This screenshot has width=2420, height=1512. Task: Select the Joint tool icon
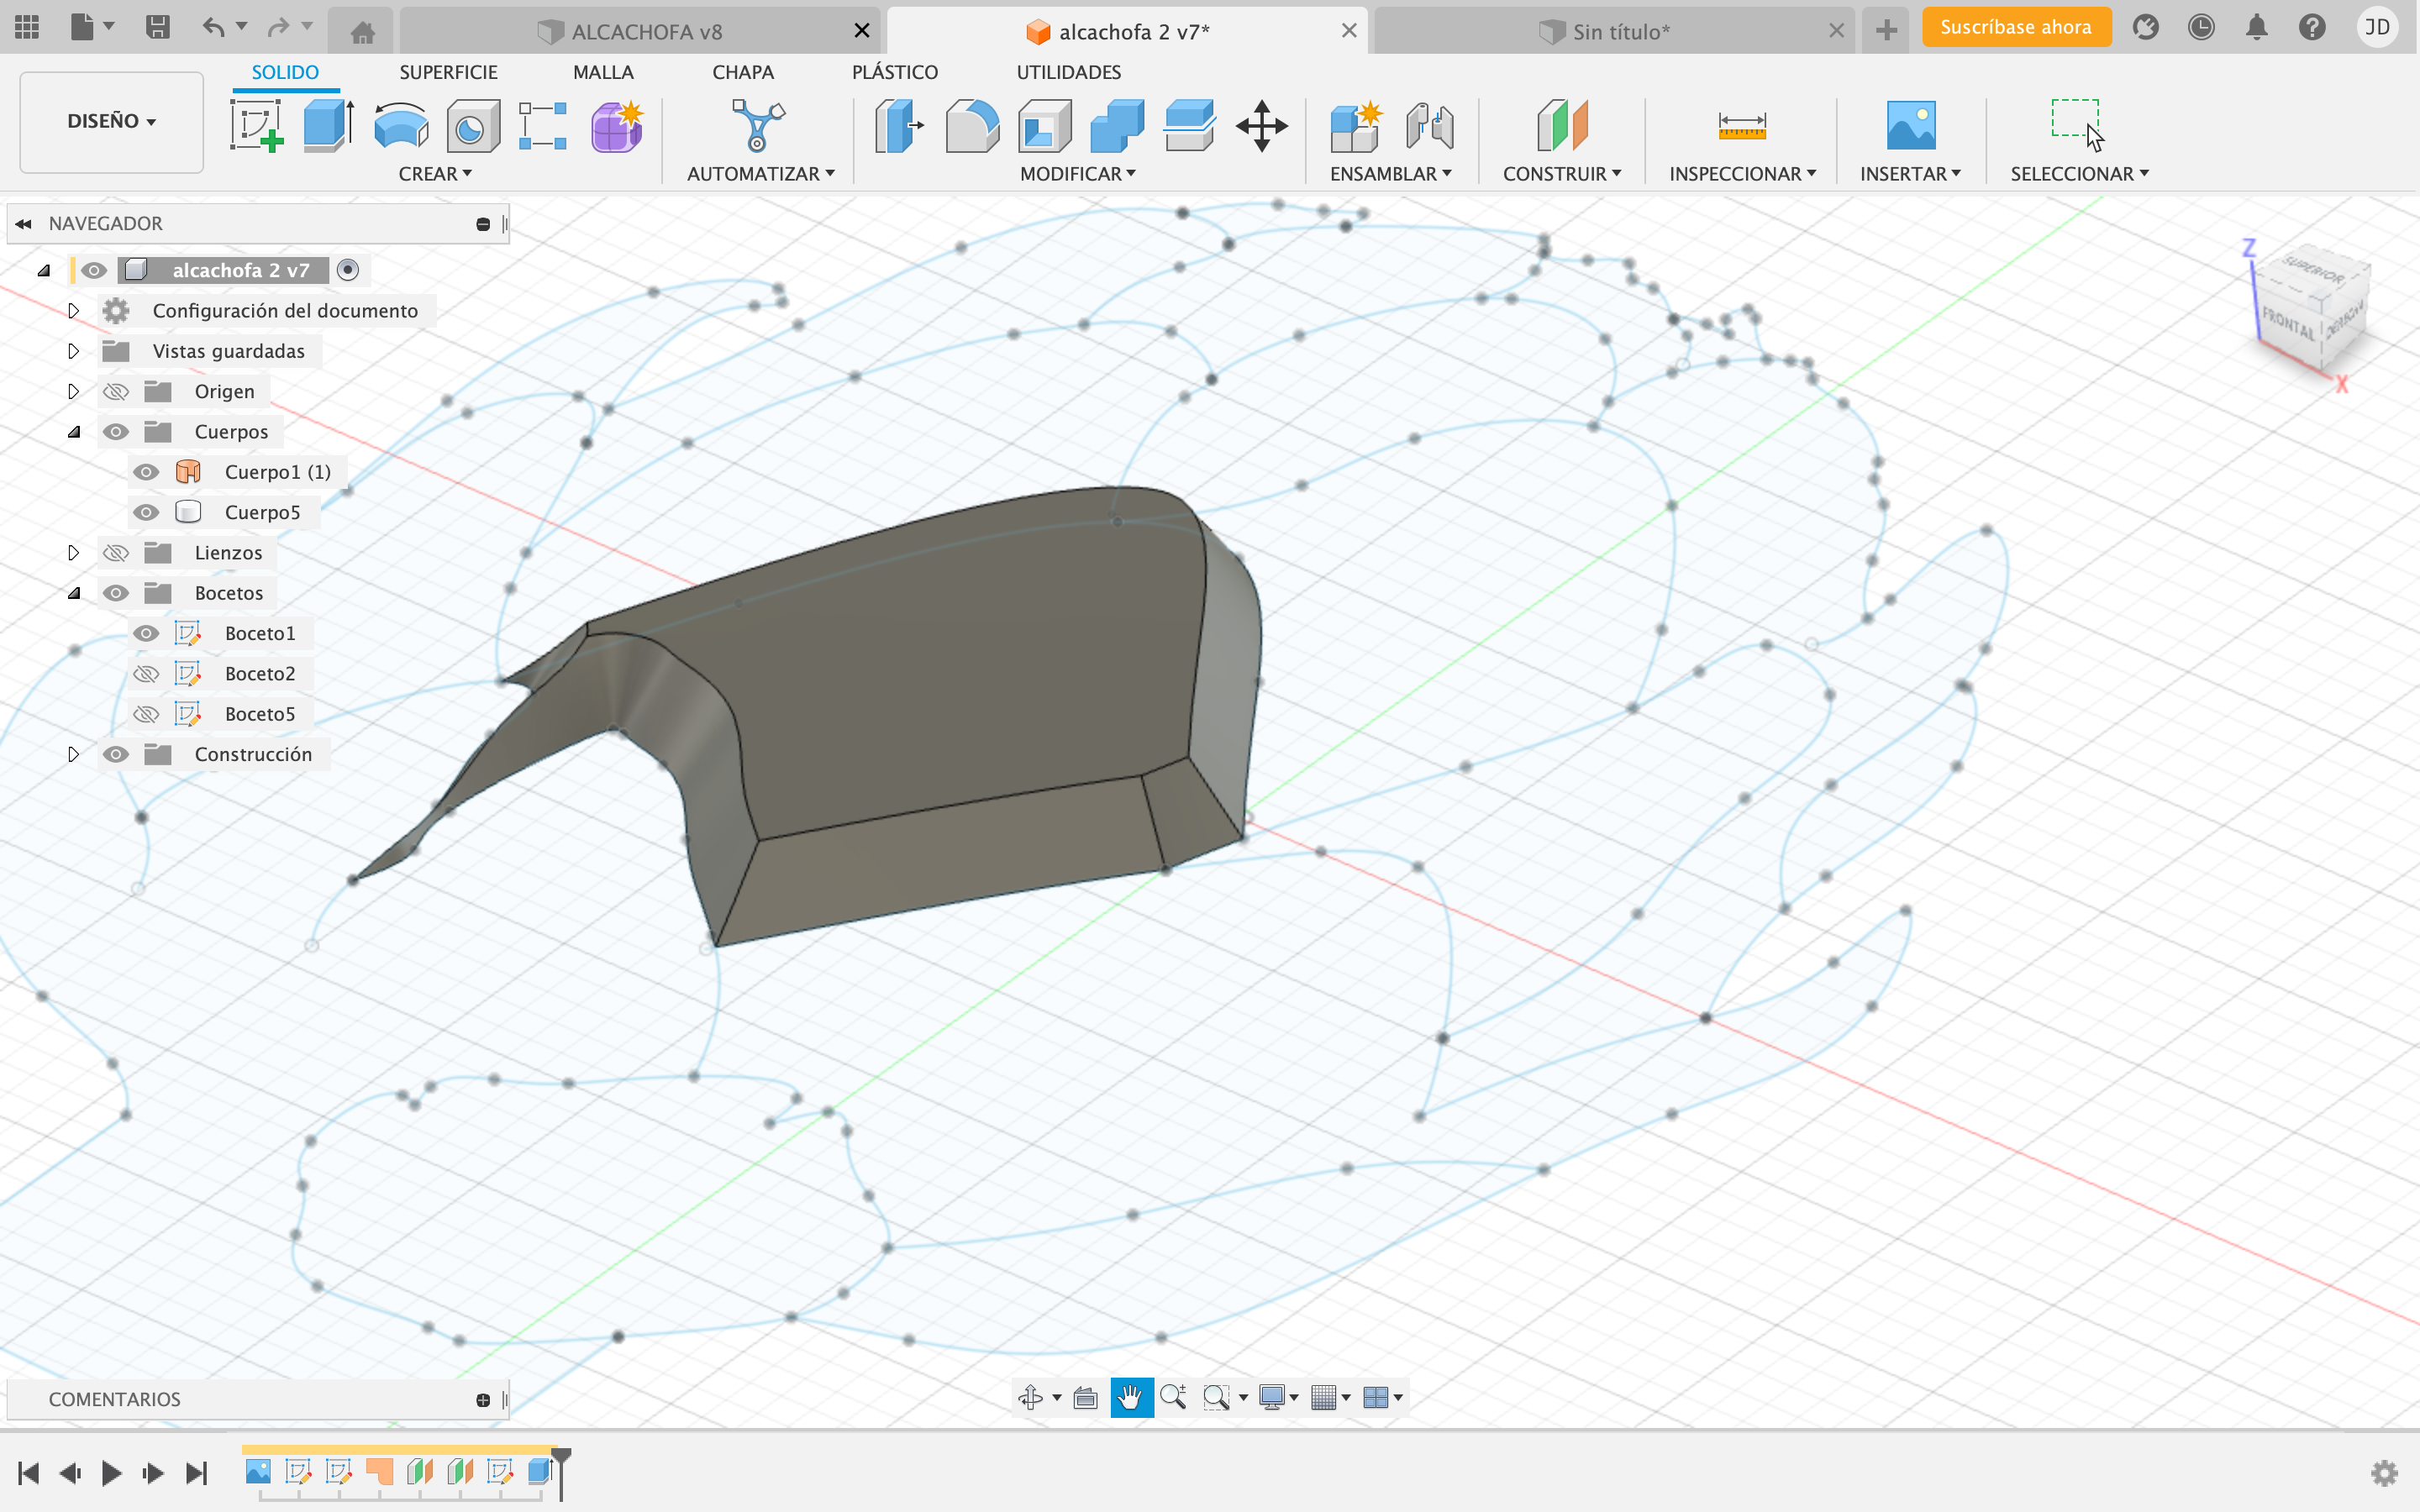tap(1429, 126)
